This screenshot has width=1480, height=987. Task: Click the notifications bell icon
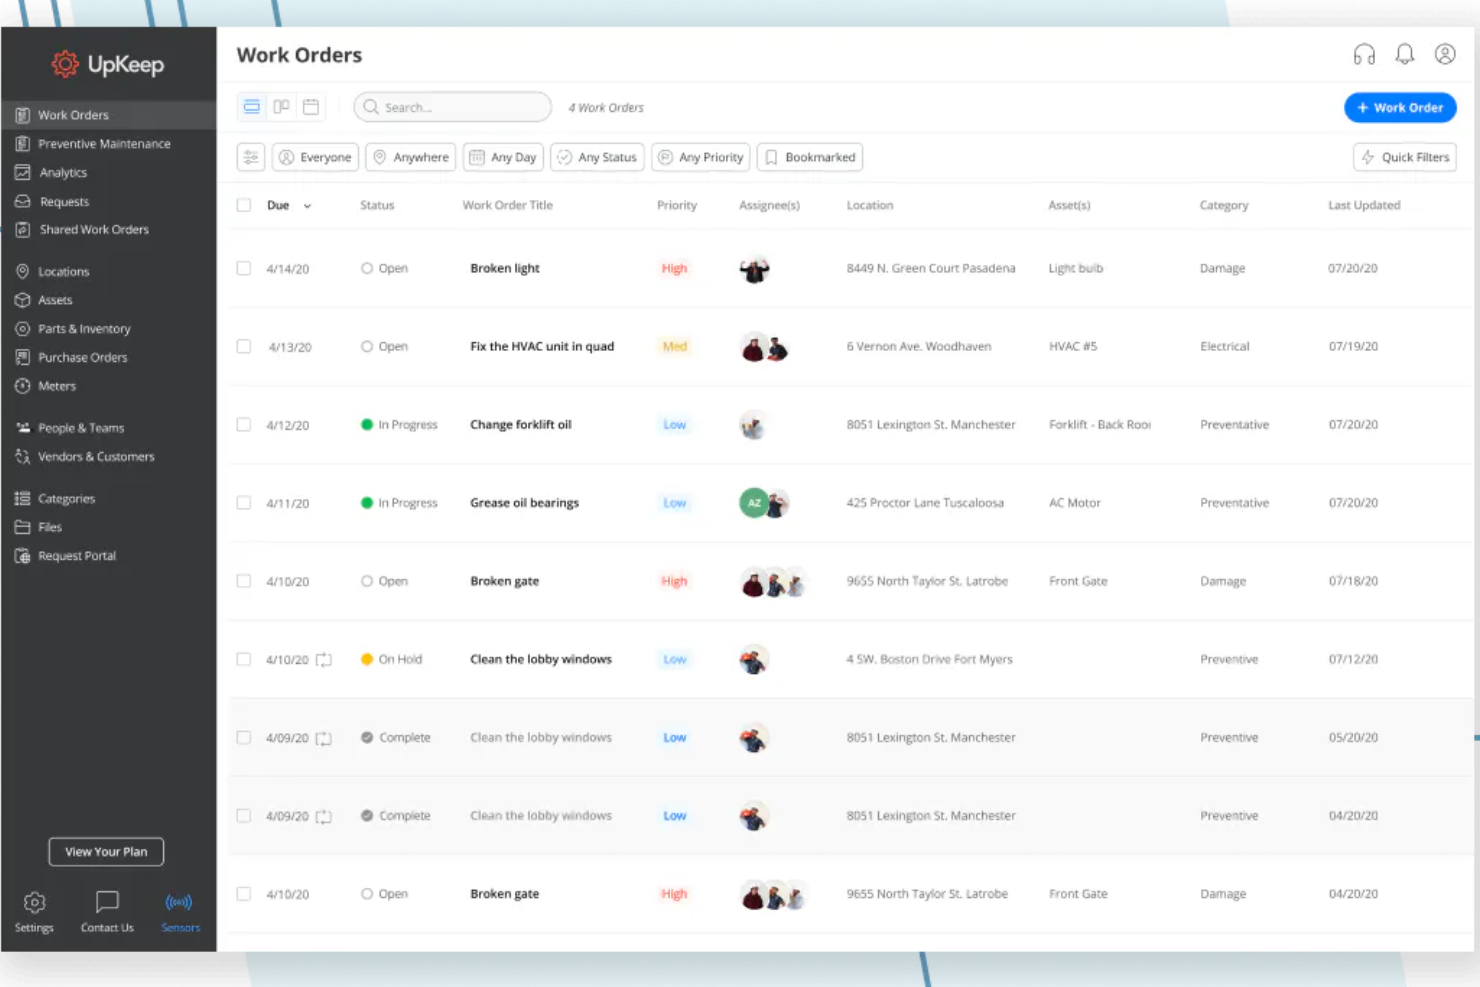1404,54
